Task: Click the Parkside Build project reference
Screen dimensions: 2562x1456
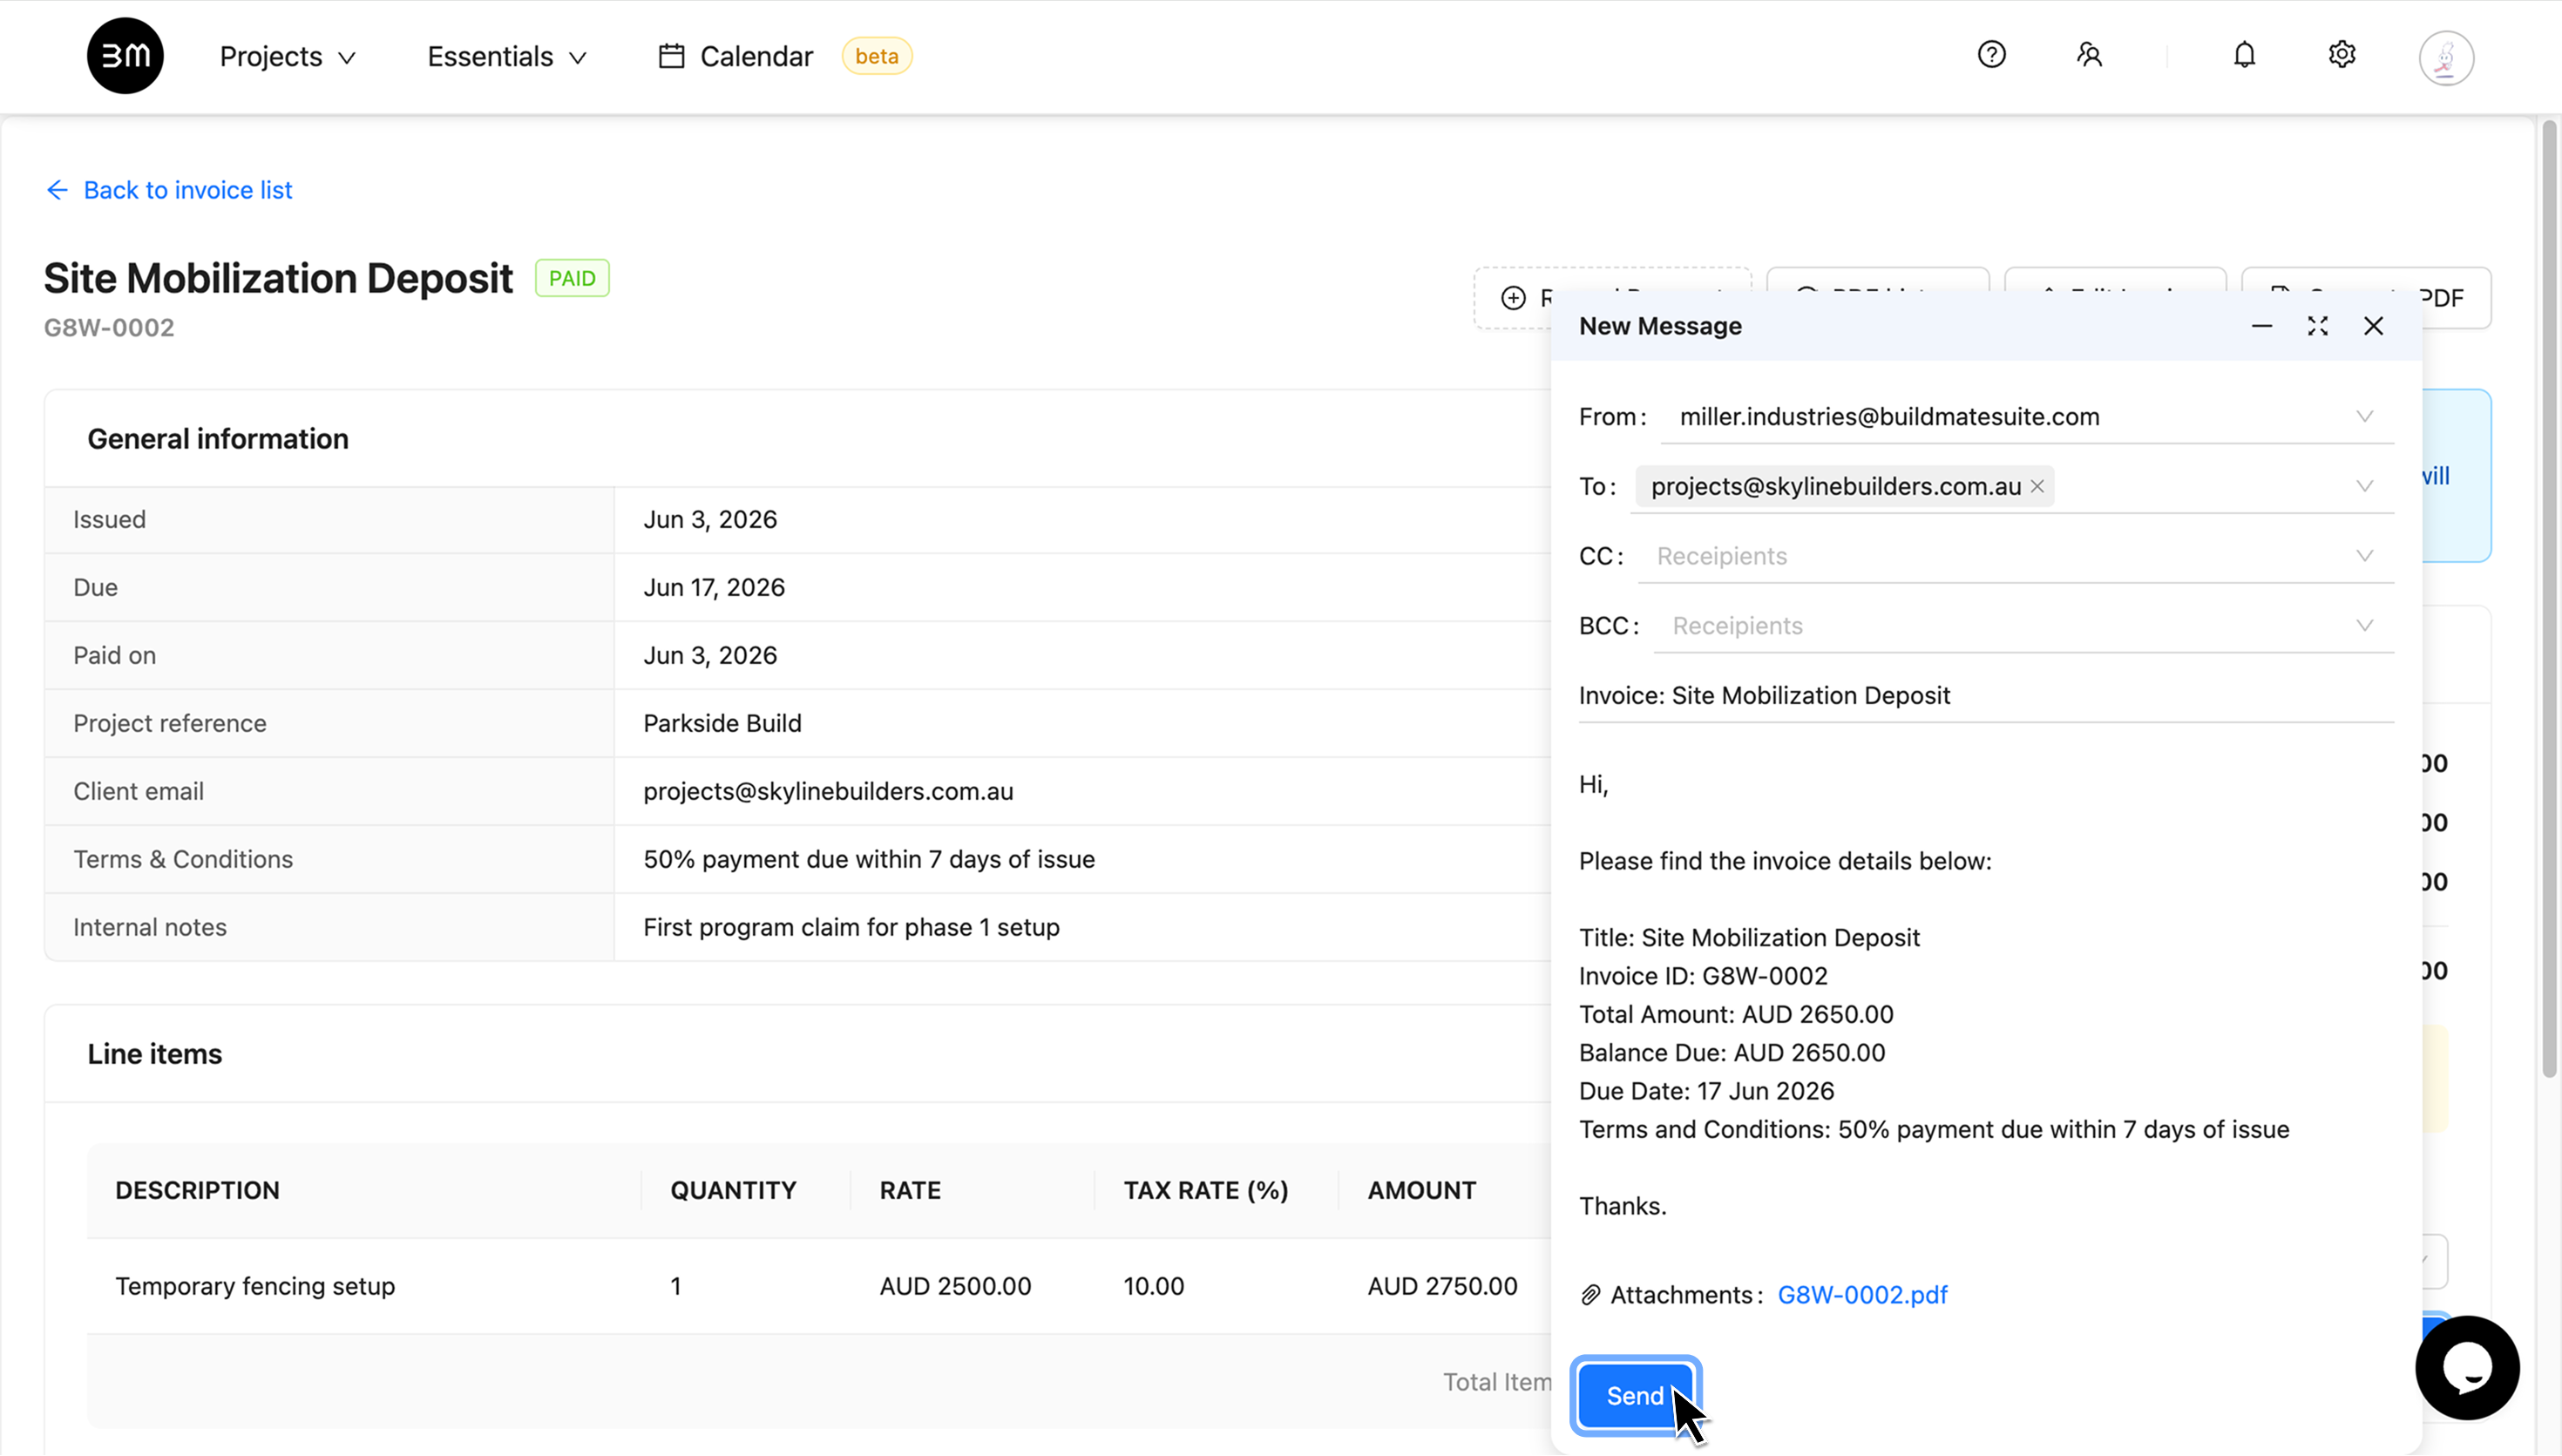Action: [722, 723]
